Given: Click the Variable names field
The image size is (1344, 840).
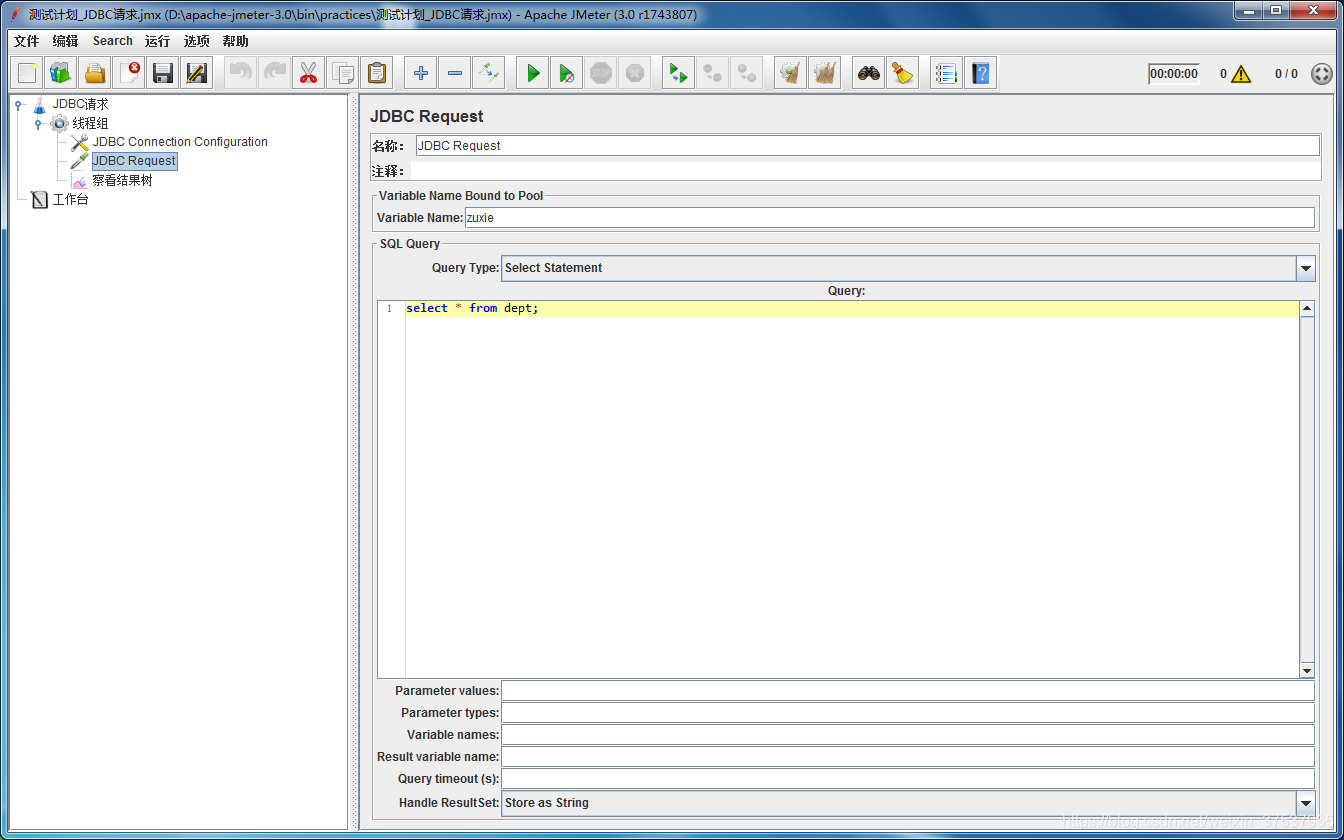Looking at the screenshot, I should tap(908, 735).
